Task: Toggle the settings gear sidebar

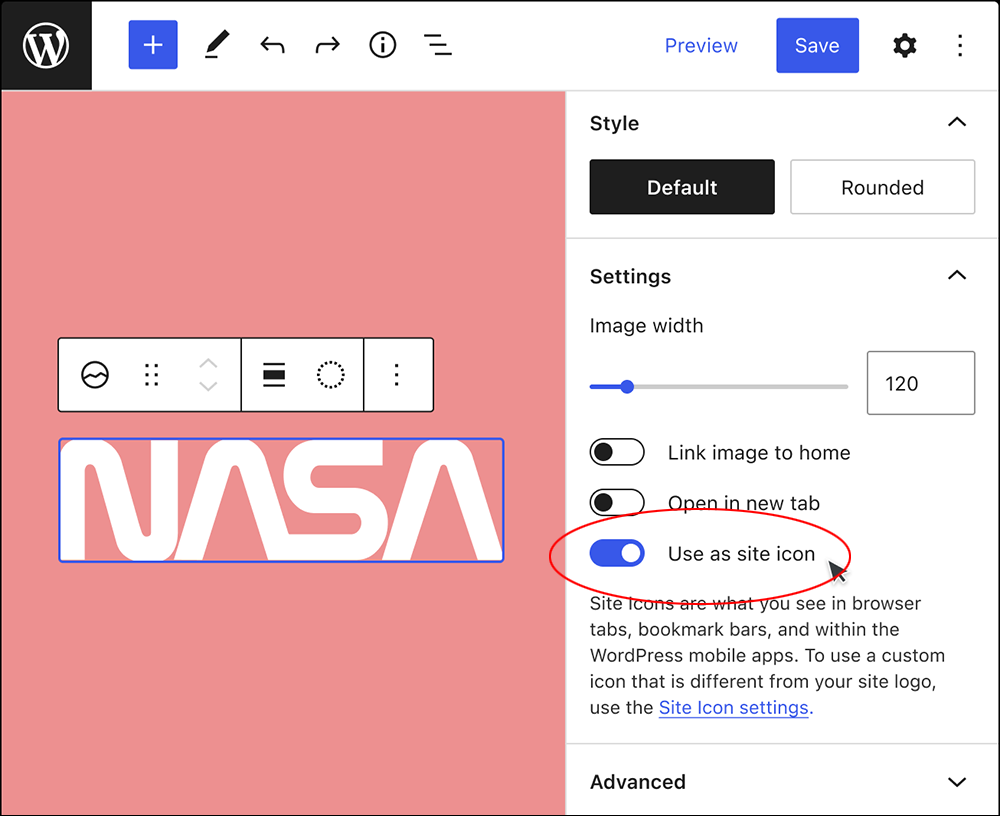Action: tap(904, 45)
